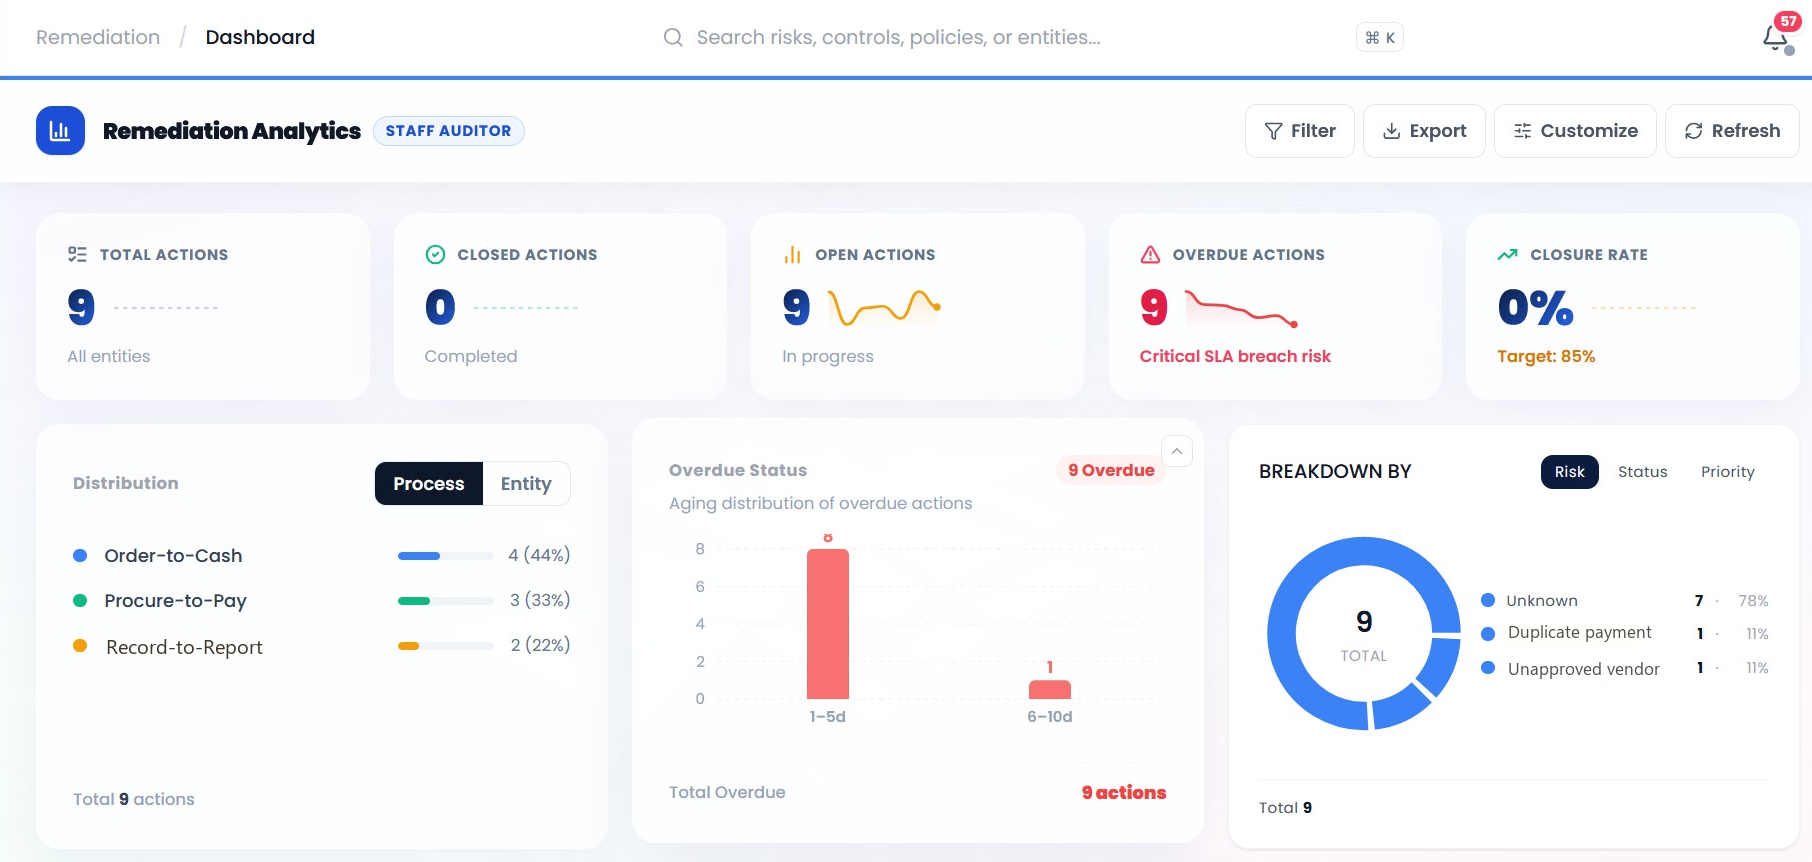This screenshot has width=1812, height=862.
Task: Click the Record-to-Report orange legend dot
Action: coord(80,646)
